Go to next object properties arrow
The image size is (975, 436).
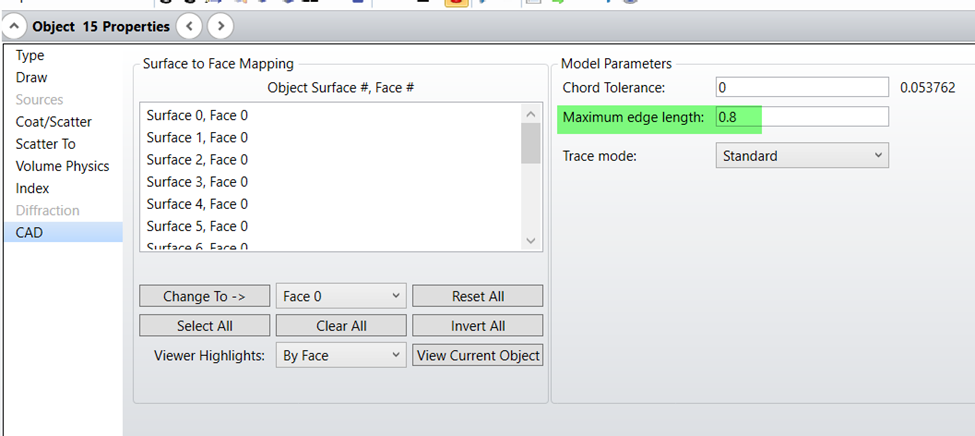[220, 26]
